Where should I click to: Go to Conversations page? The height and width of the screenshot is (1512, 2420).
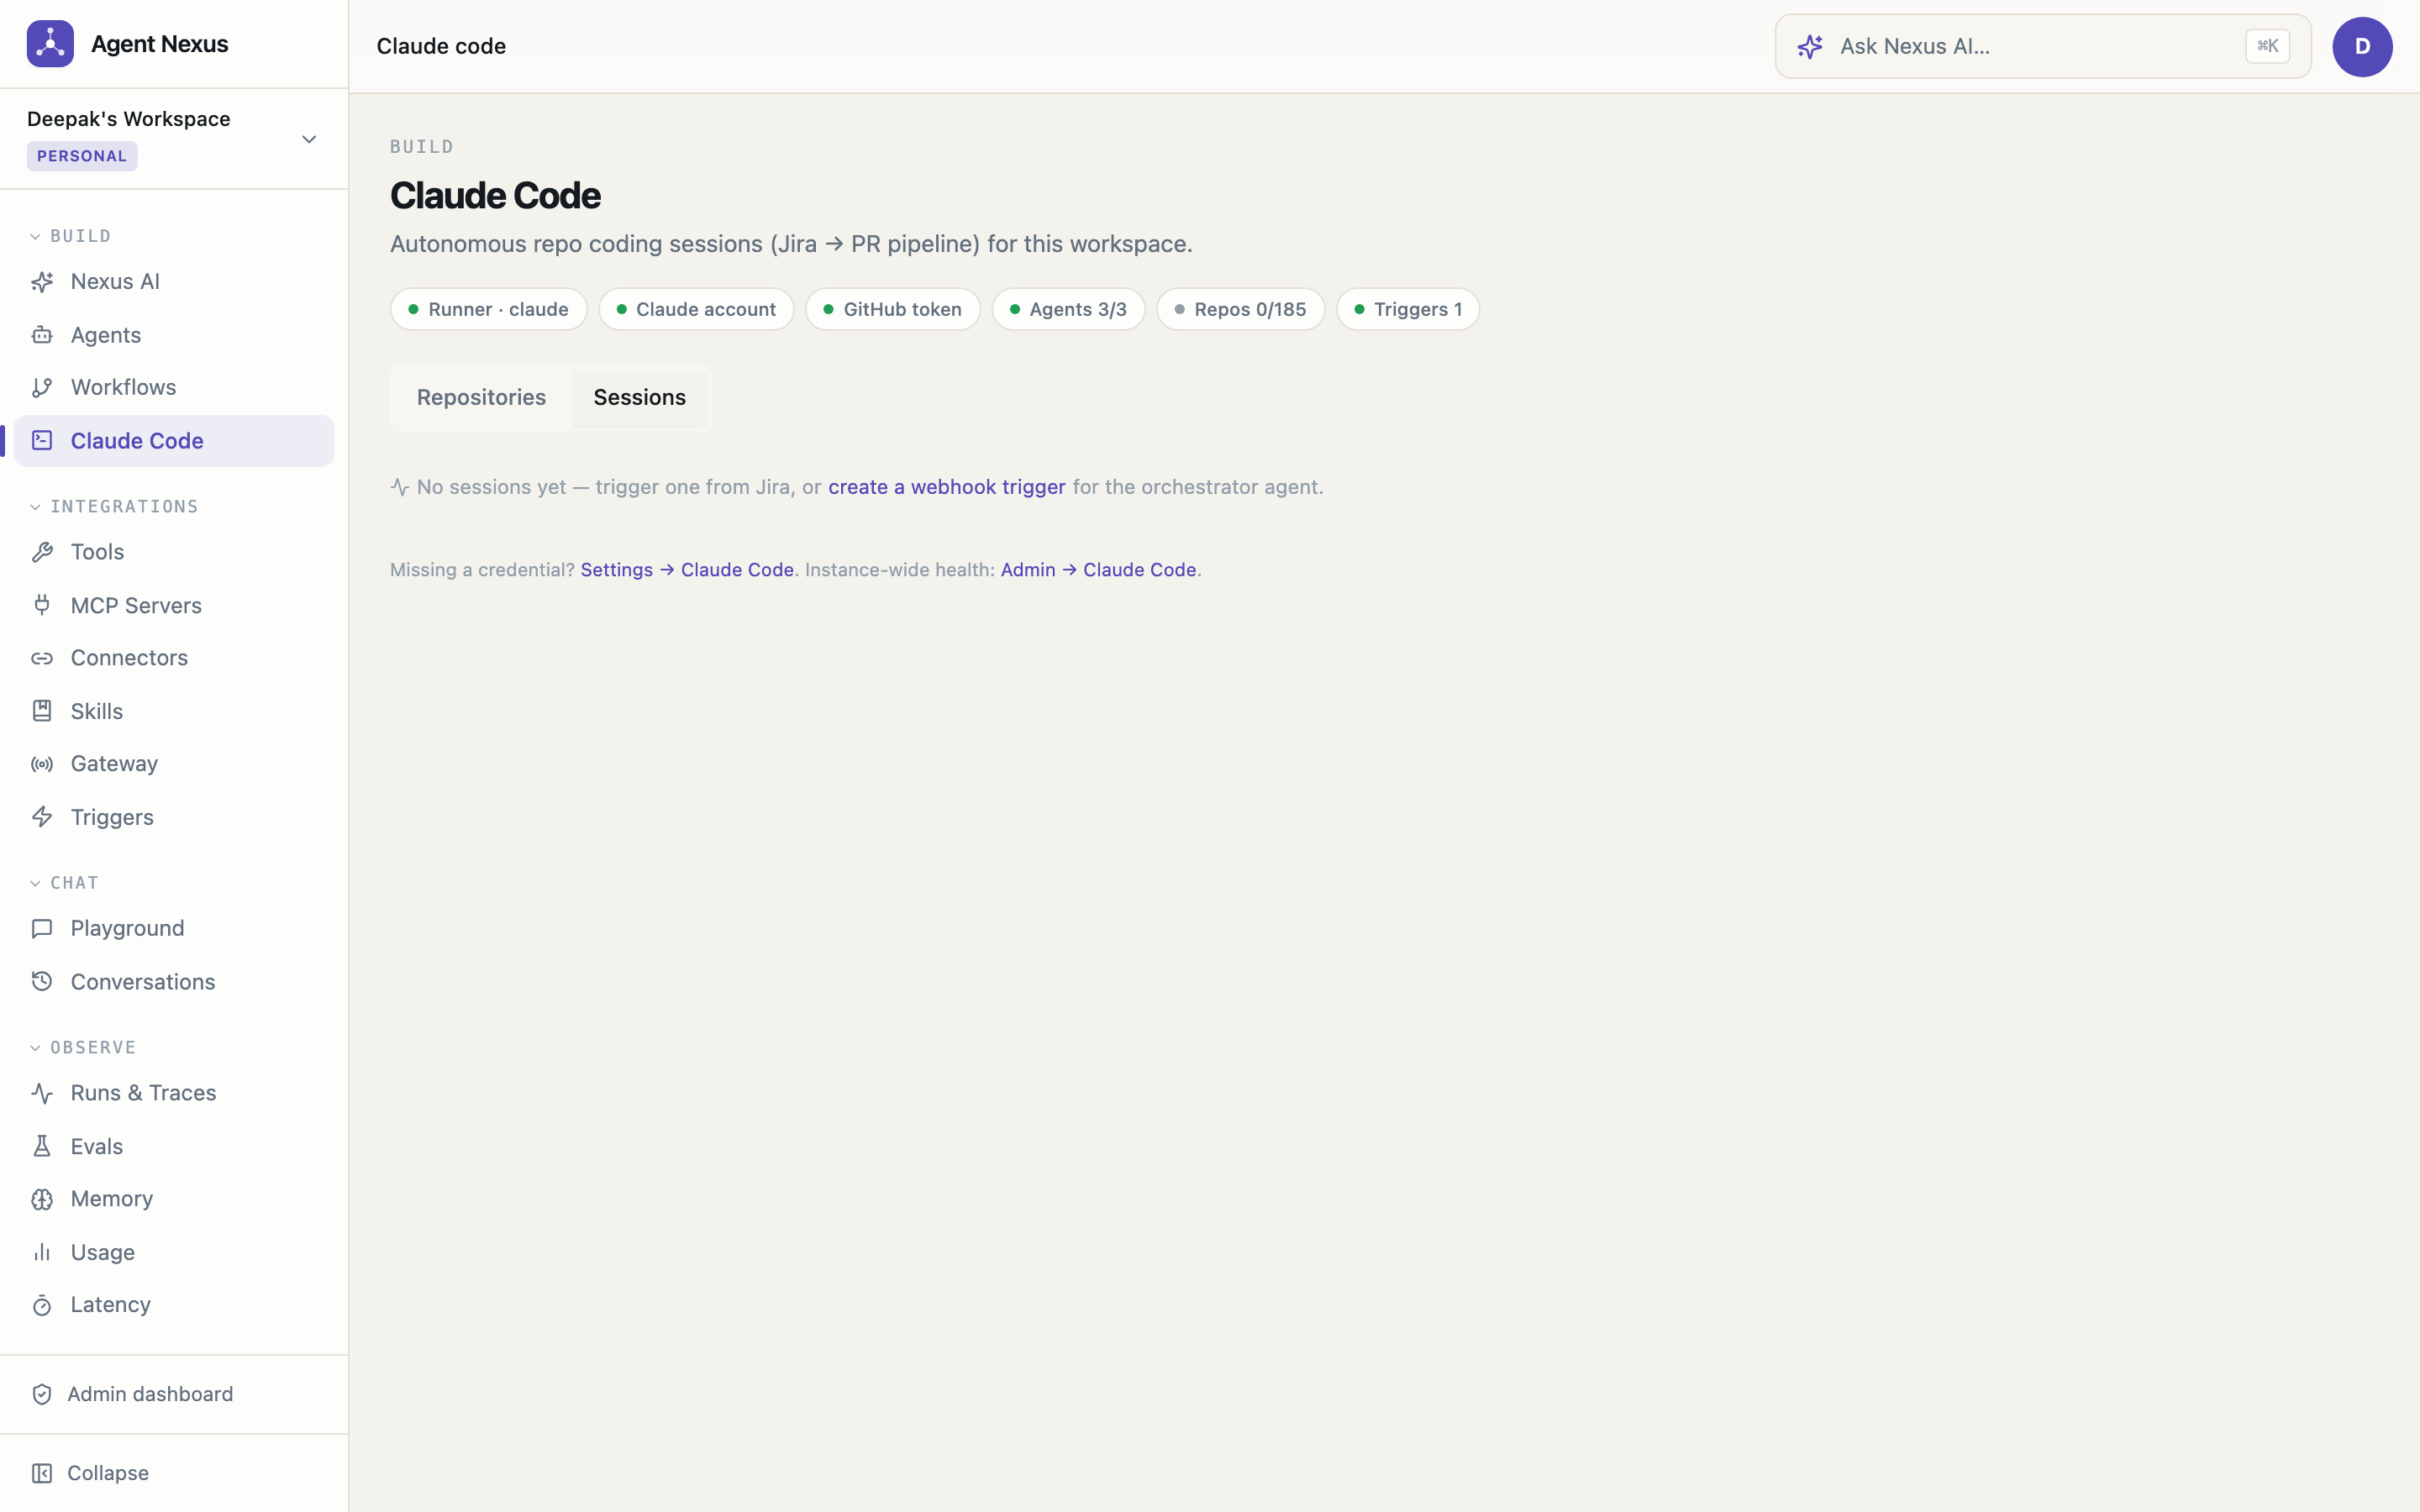173,982
